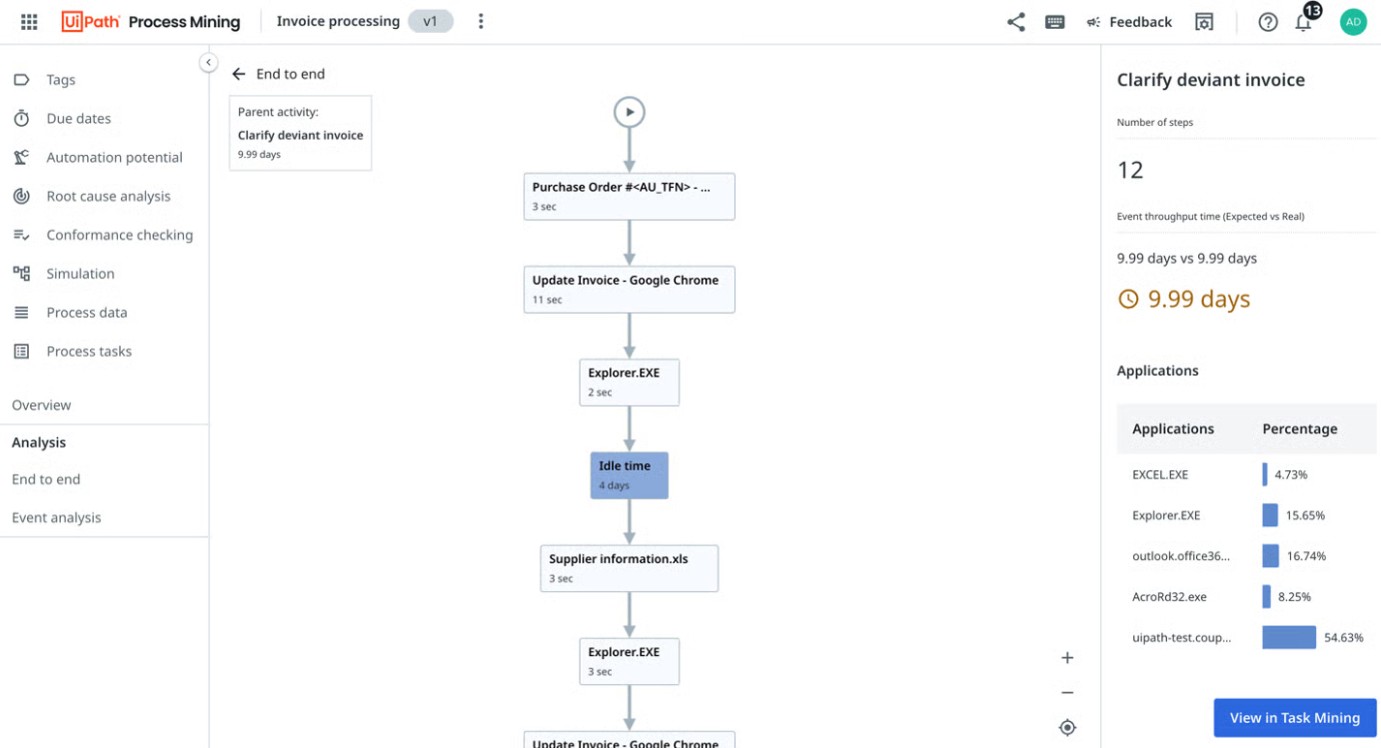Open the Conformance checking panel
The width and height of the screenshot is (1381, 748).
tap(20, 234)
